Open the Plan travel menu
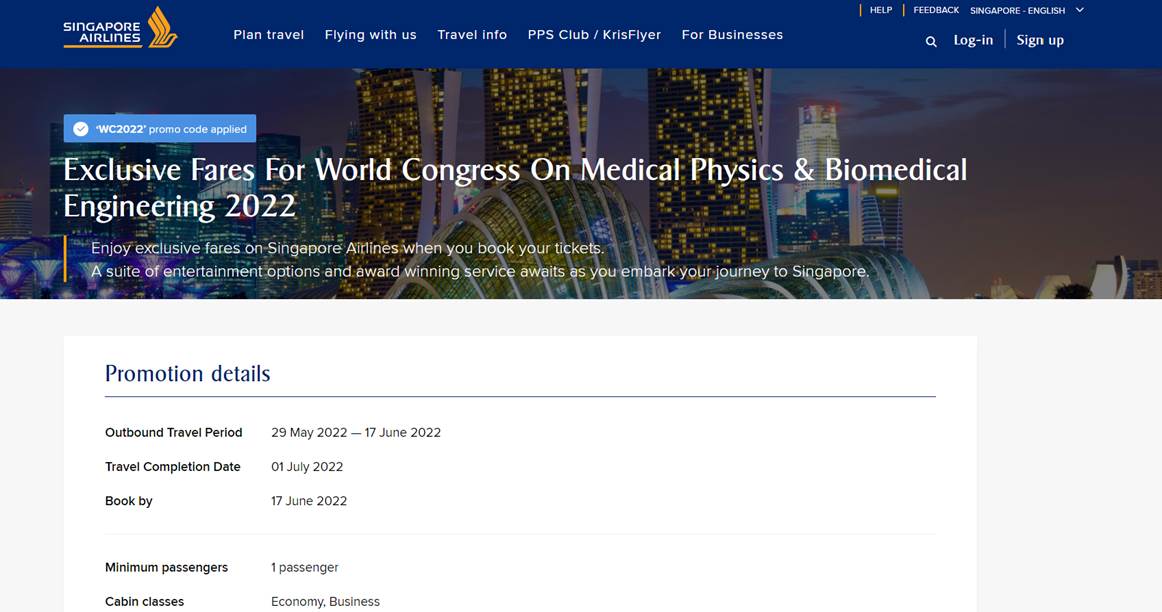1162x612 pixels. pyautogui.click(x=268, y=35)
